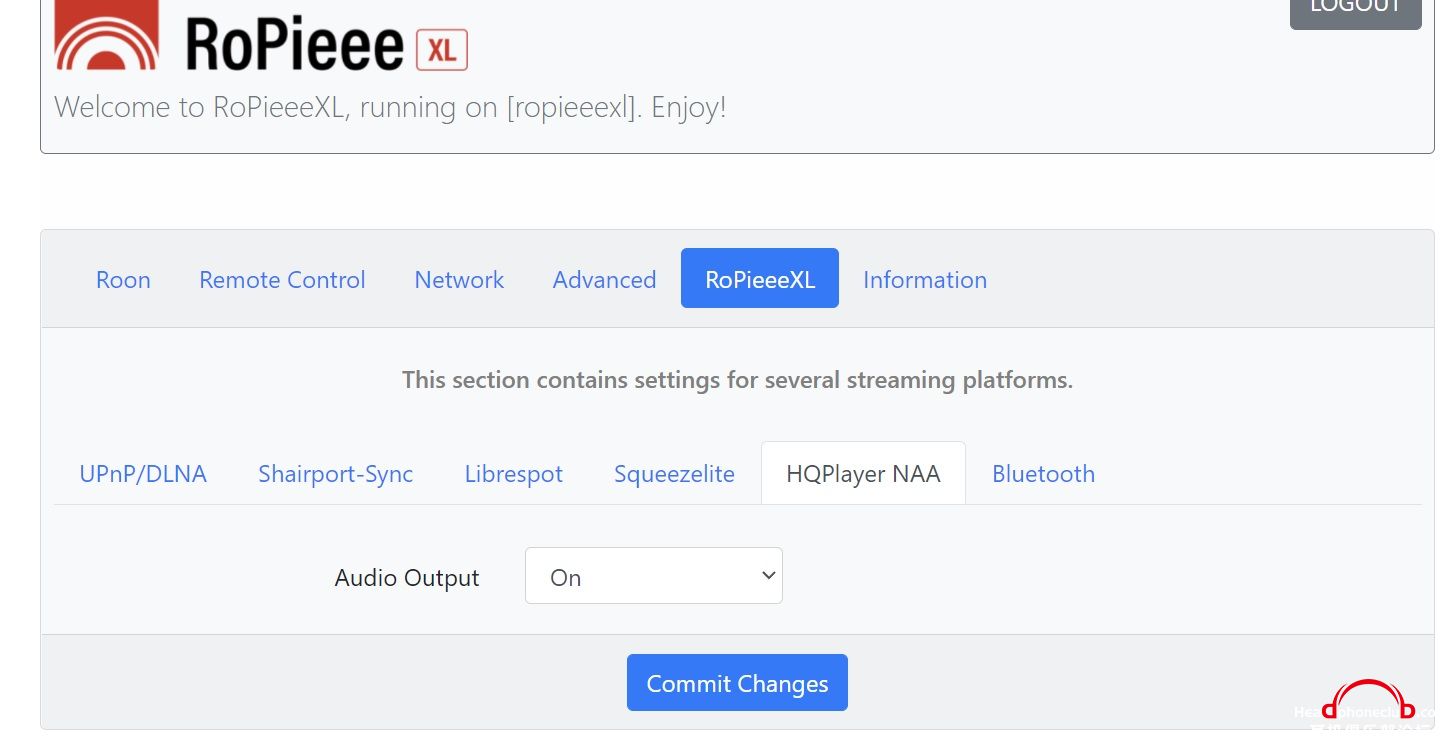Select the HQPlayer NAA sub-tab
This screenshot has height=744, width=1450.
pos(863,473)
